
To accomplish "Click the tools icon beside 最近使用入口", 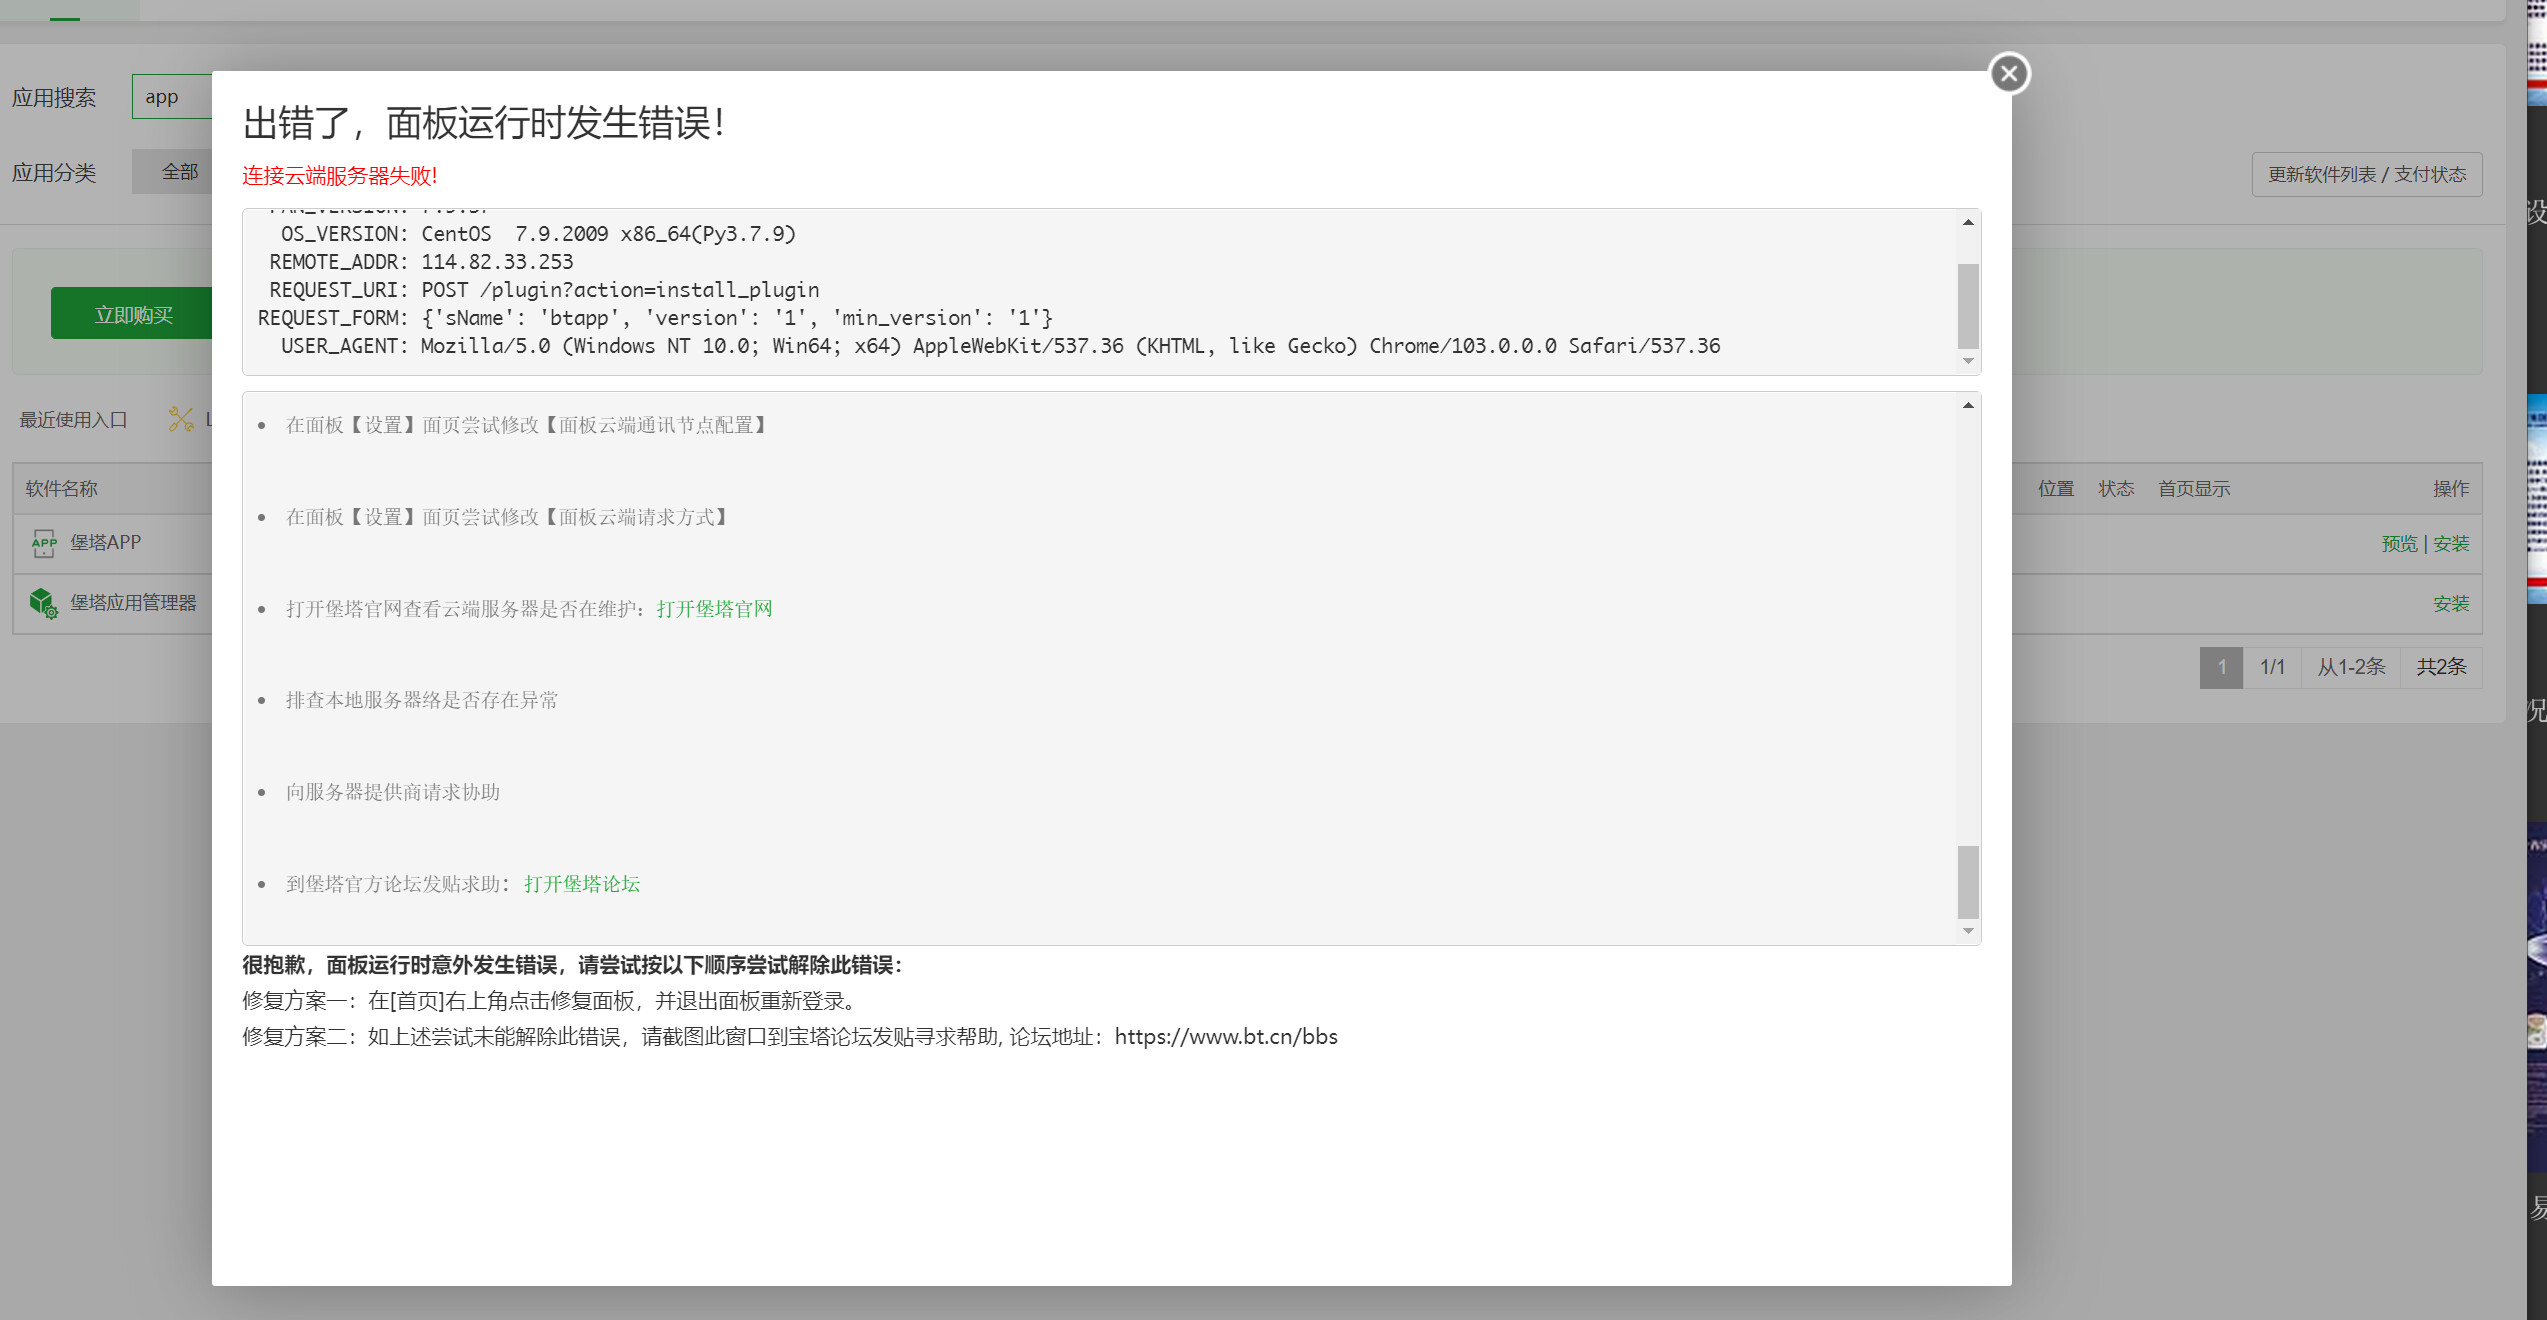I will pos(181,419).
